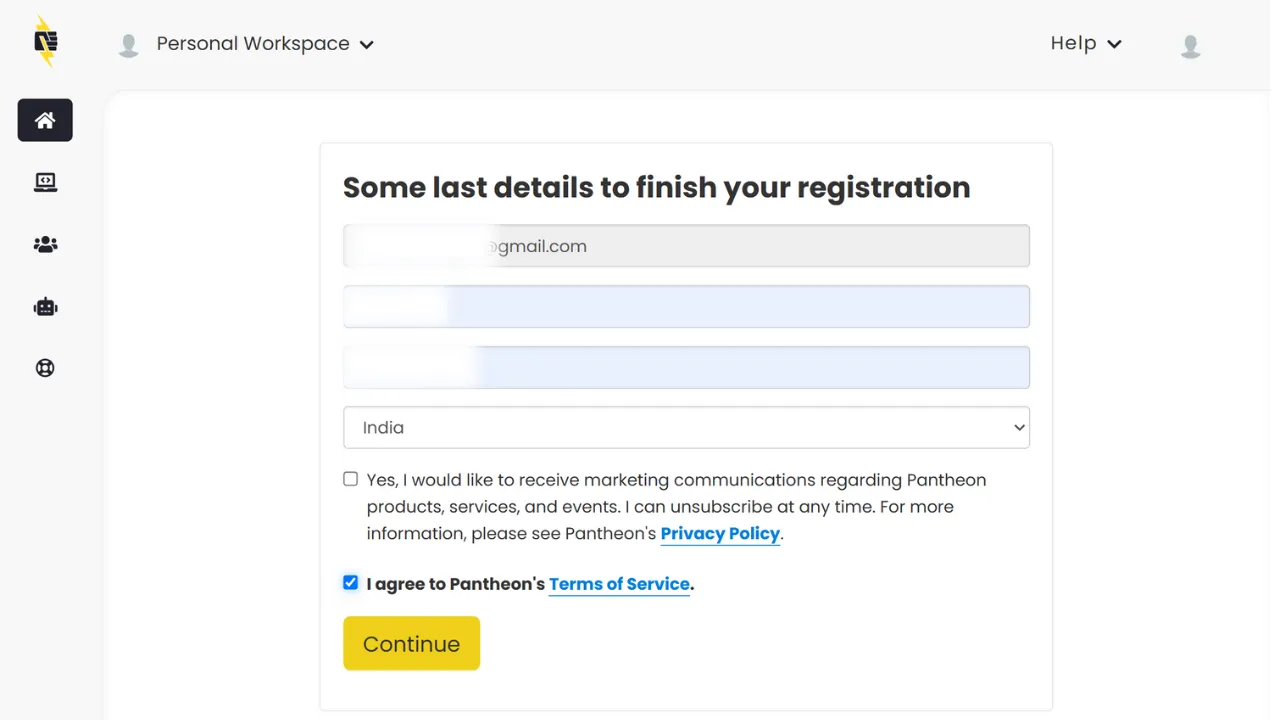Click the yellow Continue button

(x=411, y=643)
